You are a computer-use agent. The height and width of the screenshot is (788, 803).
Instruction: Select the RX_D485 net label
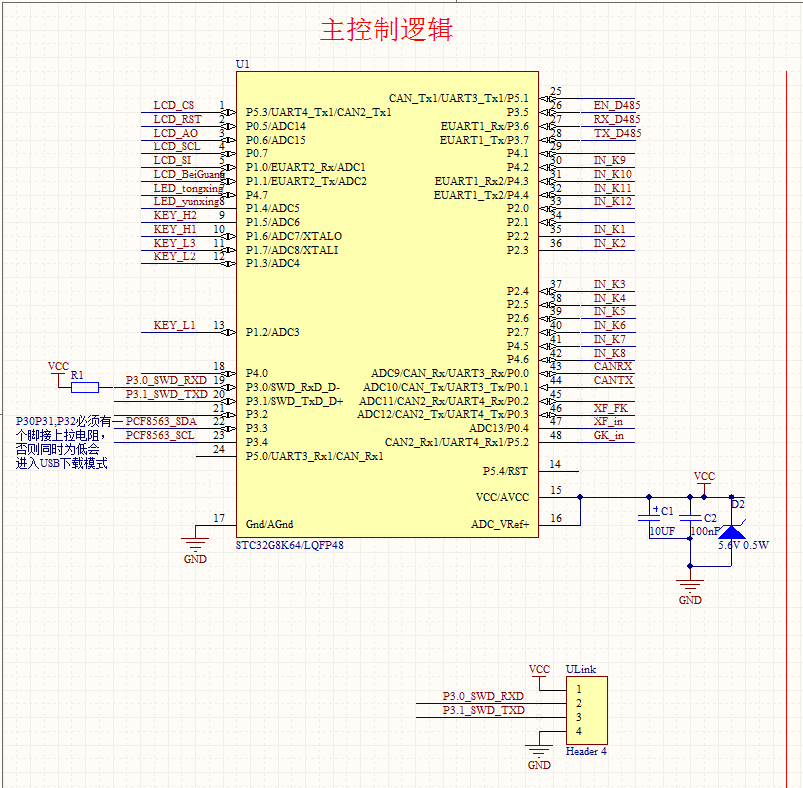point(617,119)
